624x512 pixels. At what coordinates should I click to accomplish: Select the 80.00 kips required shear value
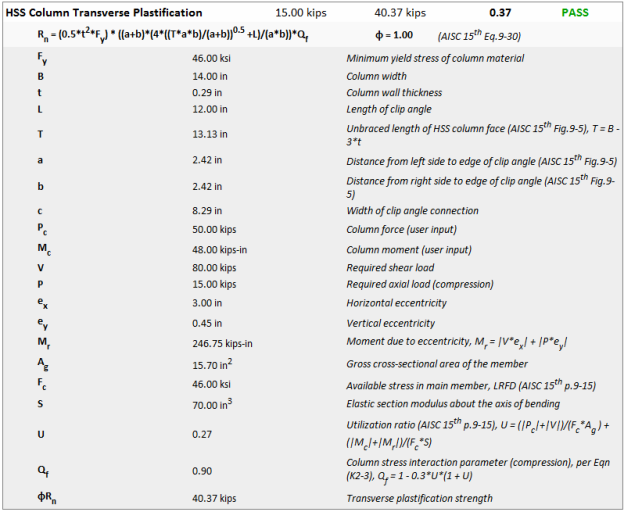coord(214,268)
